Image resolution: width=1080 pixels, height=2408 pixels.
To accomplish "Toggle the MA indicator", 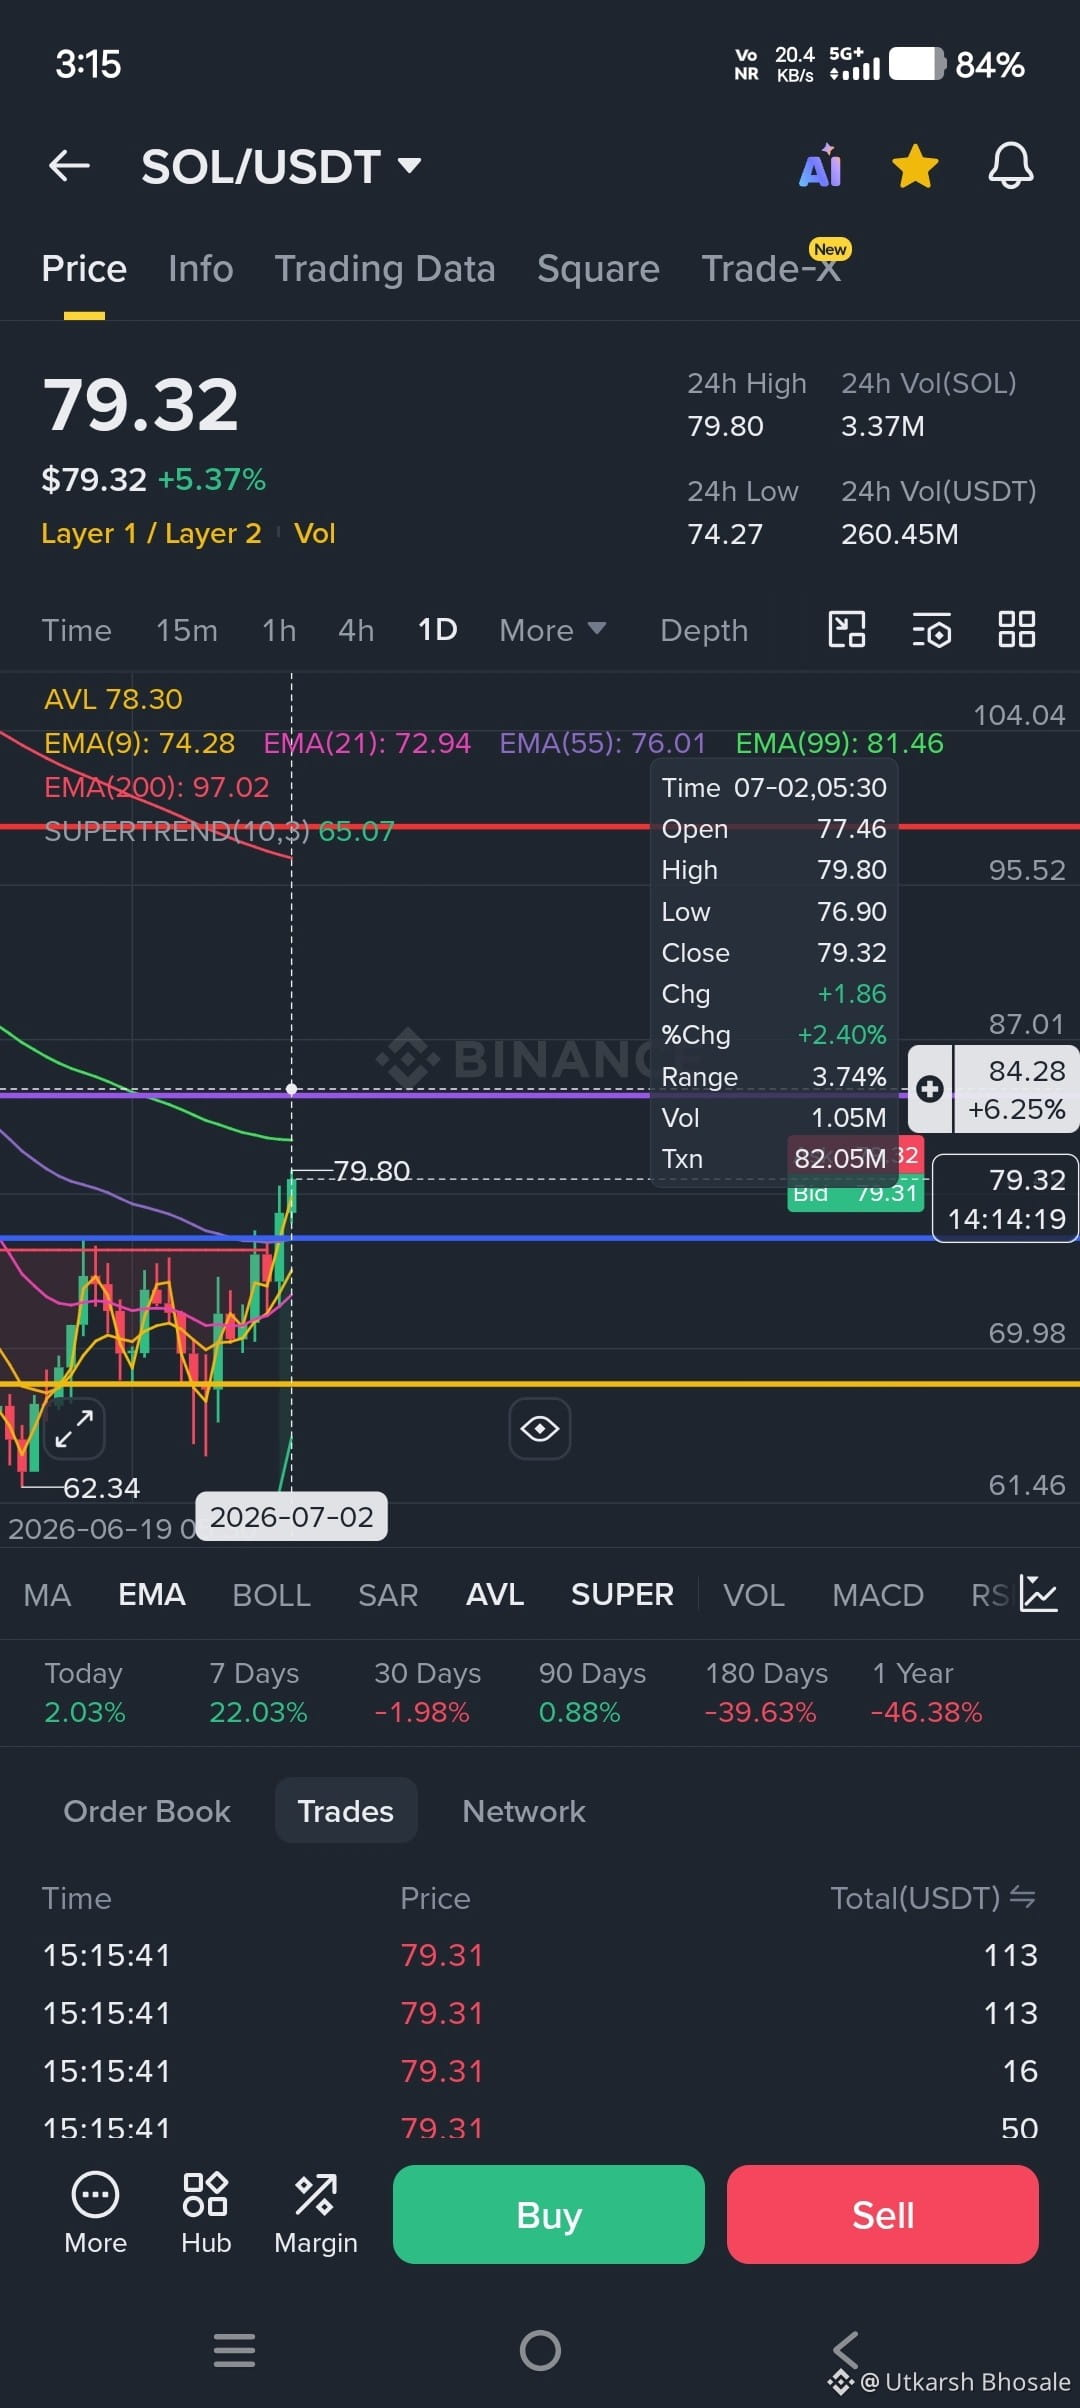I will click(x=47, y=1595).
